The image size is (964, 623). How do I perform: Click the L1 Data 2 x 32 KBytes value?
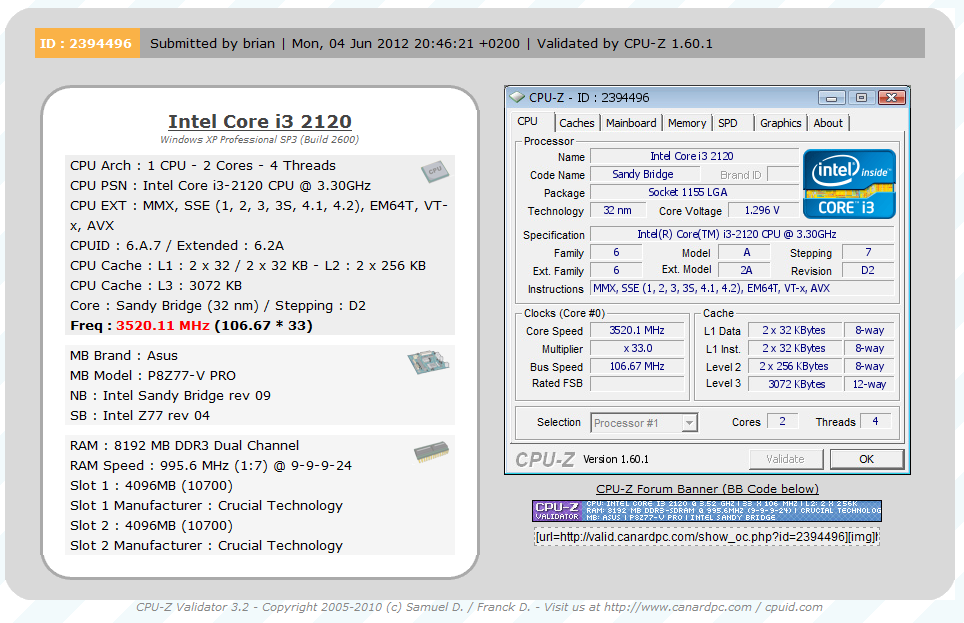tap(794, 330)
